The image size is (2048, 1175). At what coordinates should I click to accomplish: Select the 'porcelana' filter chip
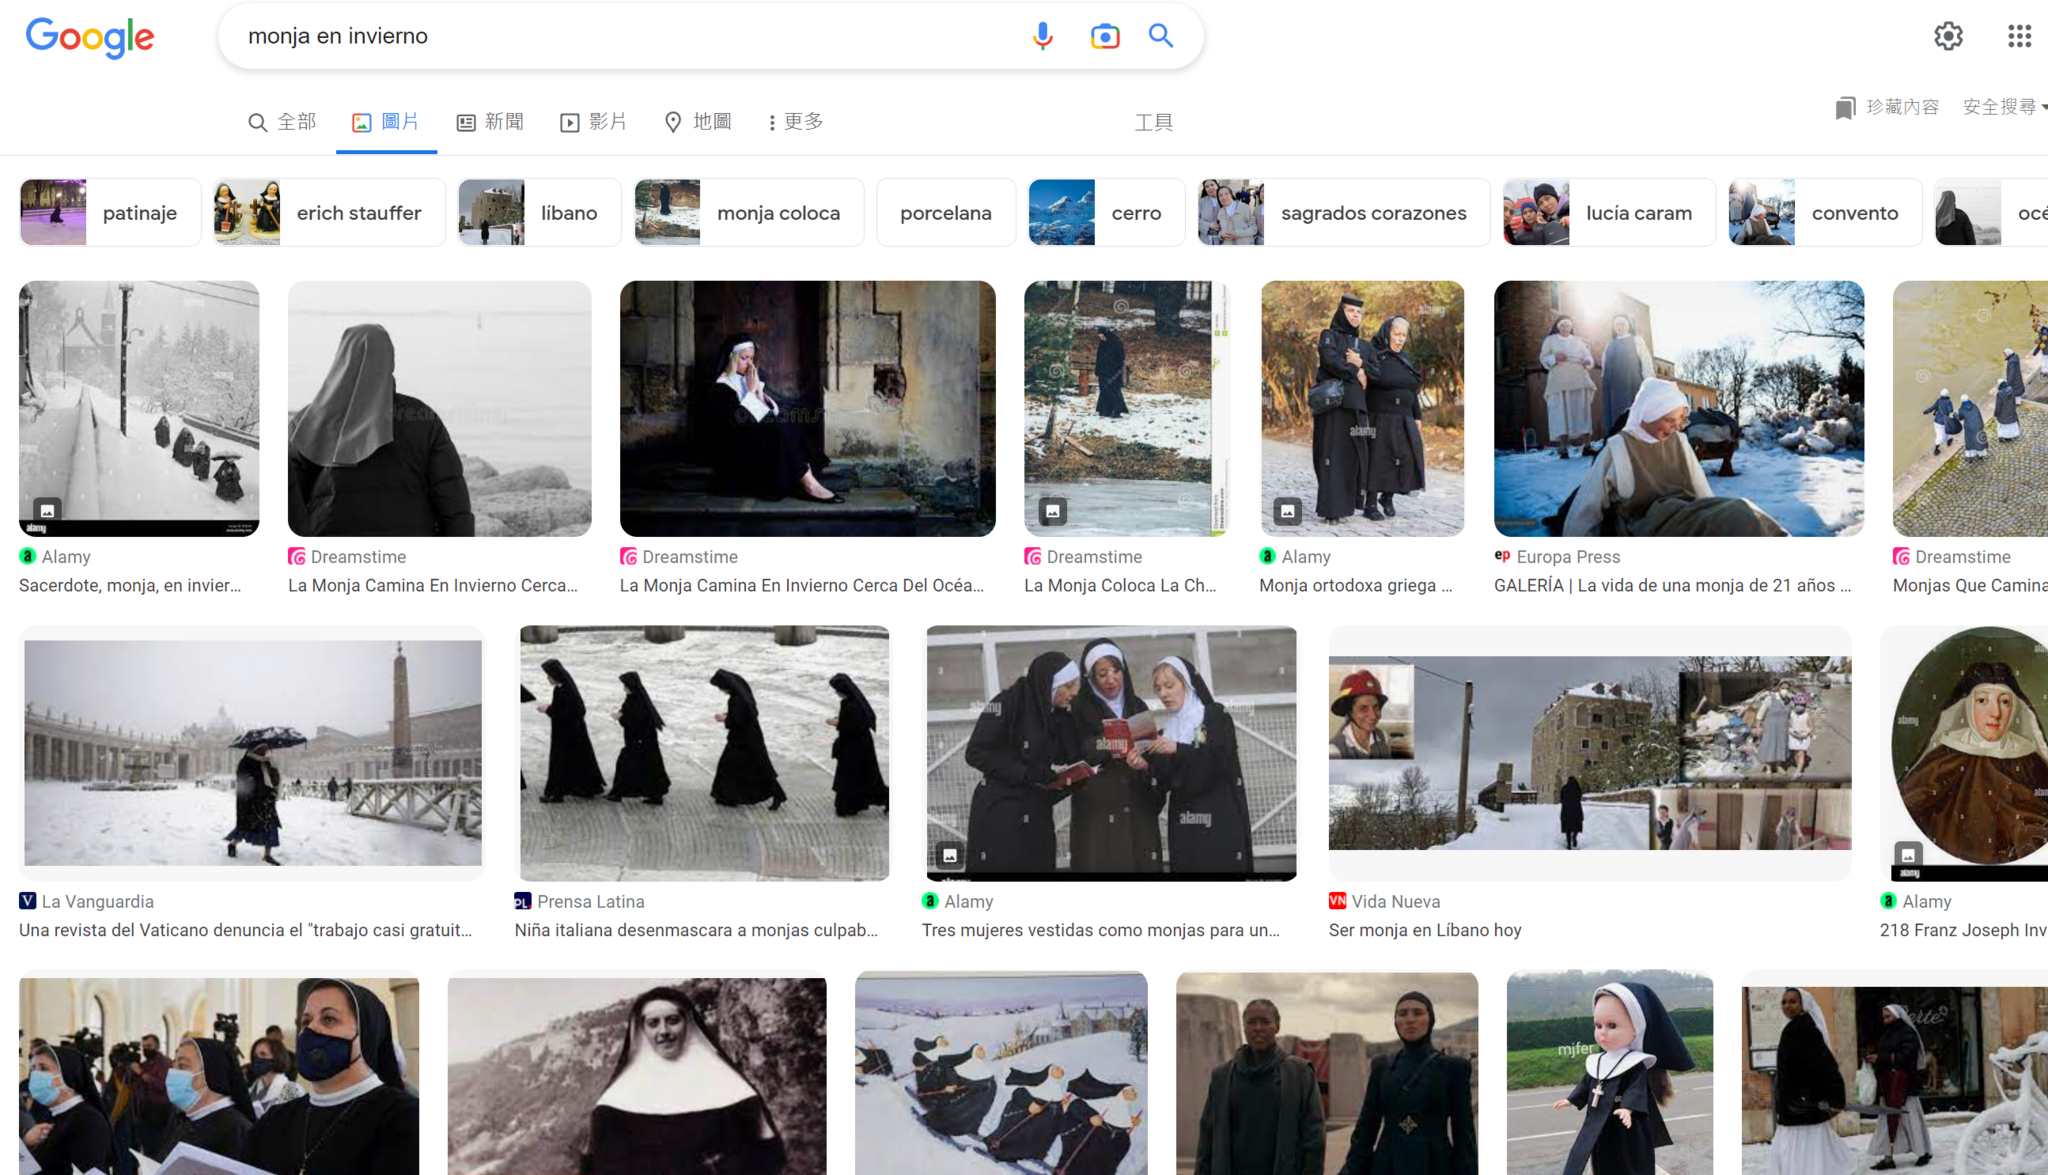(946, 213)
